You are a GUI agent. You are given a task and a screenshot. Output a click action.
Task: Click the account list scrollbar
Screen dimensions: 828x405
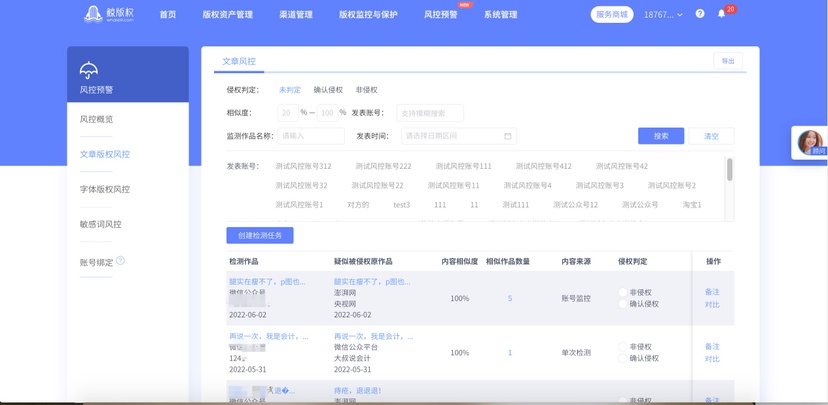click(730, 170)
